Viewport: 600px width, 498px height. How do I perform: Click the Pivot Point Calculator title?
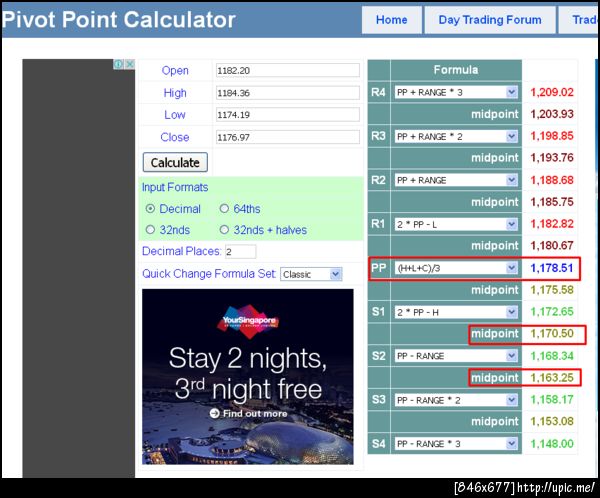click(118, 19)
